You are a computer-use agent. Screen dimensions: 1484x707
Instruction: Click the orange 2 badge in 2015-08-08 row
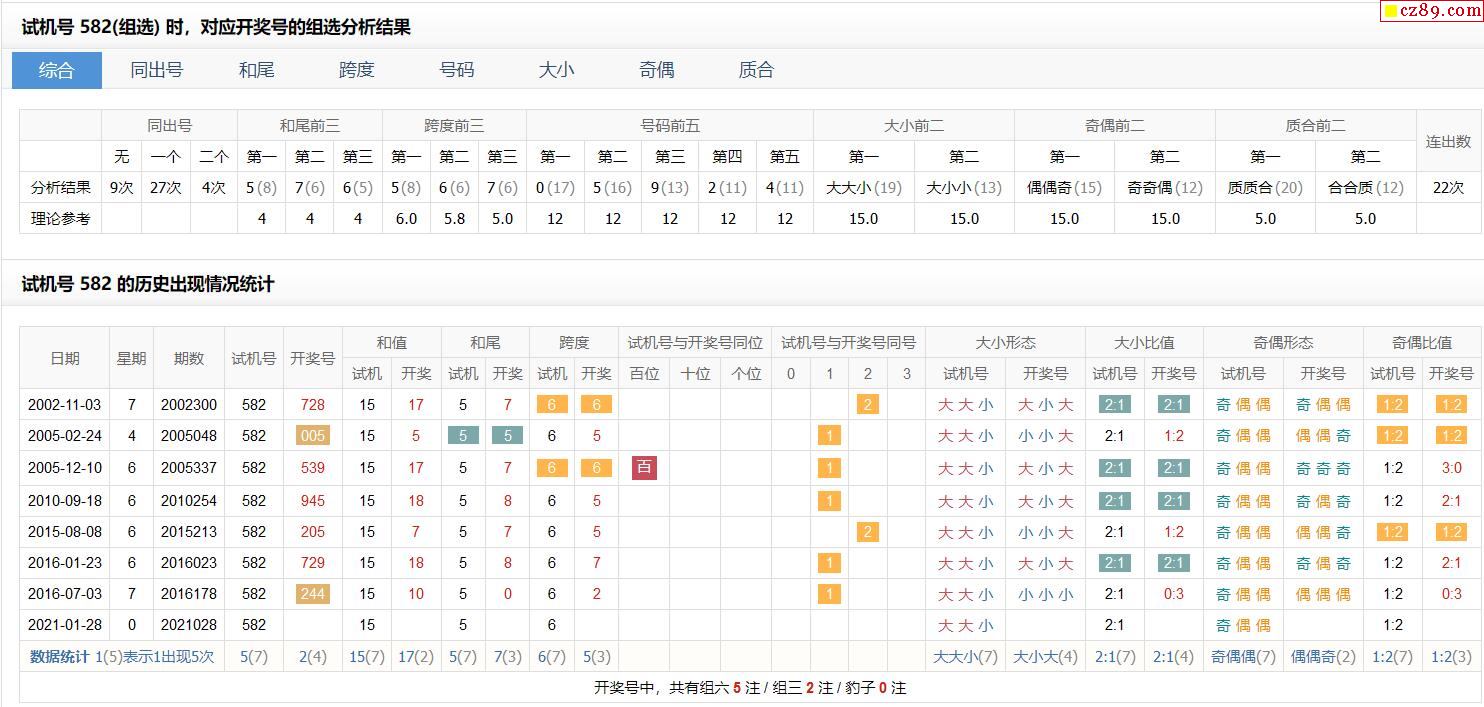click(x=868, y=532)
